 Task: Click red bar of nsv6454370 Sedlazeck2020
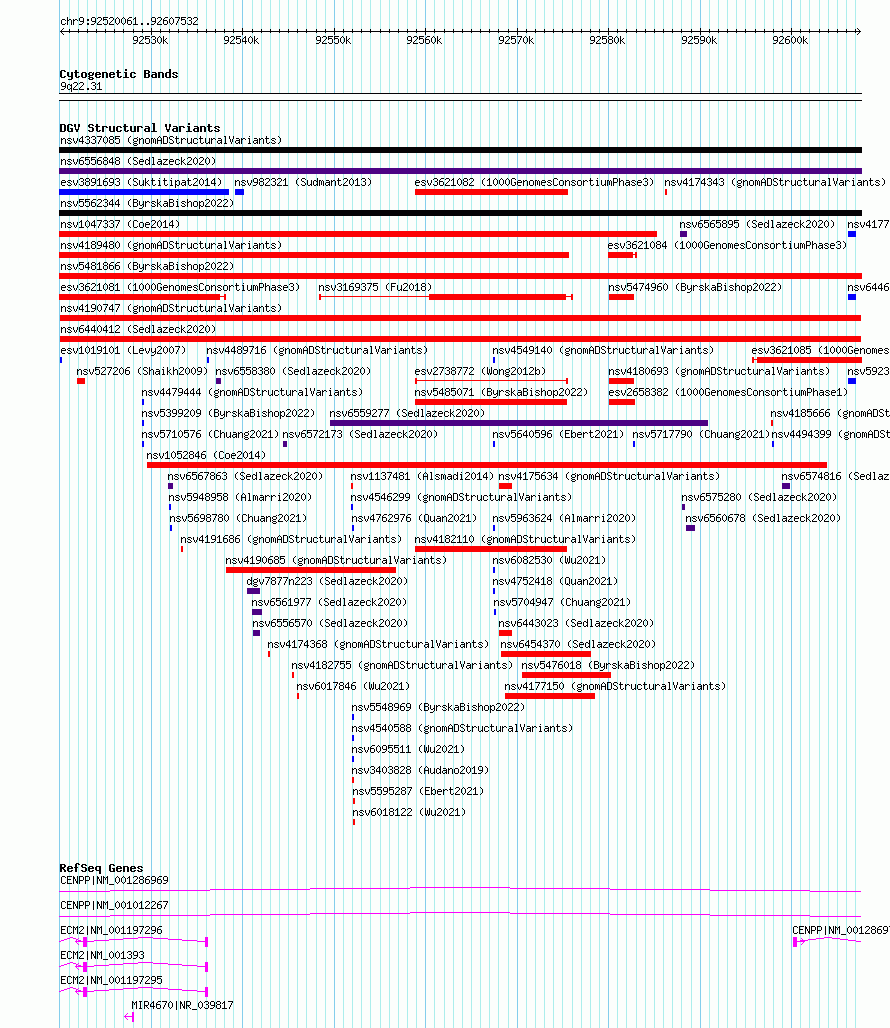pyautogui.click(x=545, y=654)
